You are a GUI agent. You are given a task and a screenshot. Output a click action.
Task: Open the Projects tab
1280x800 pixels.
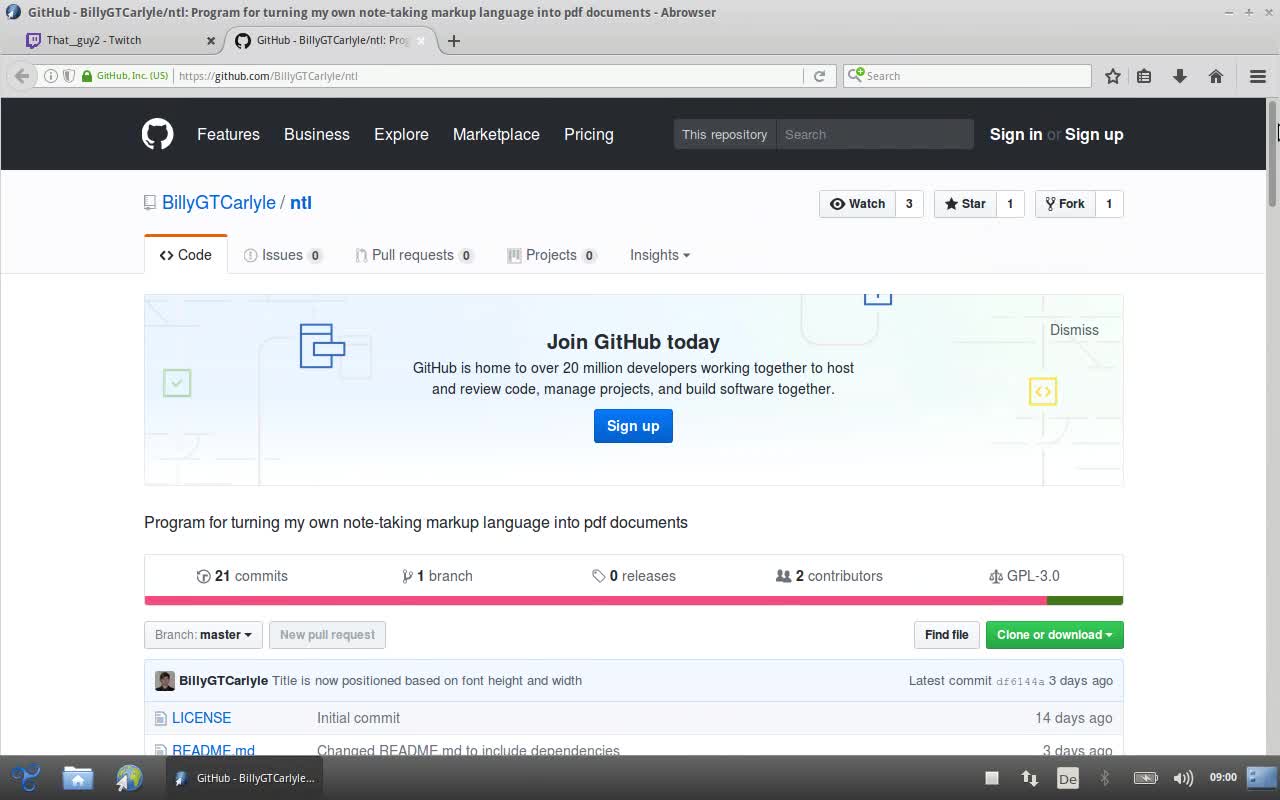pos(552,255)
